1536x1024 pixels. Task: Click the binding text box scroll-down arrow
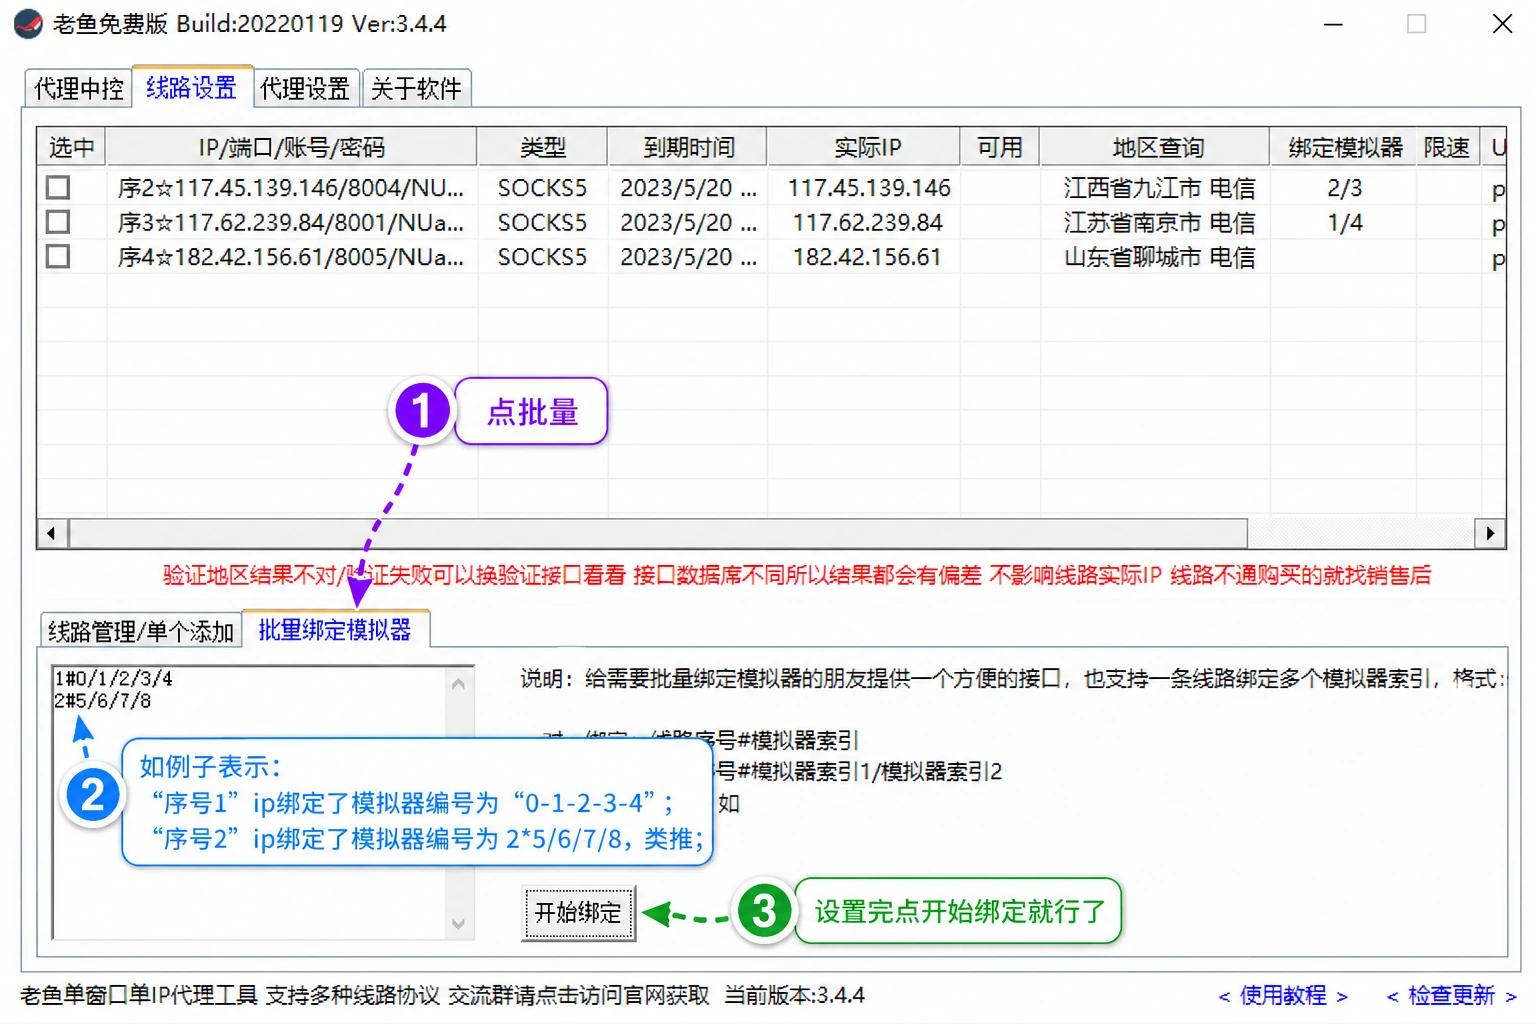(458, 924)
